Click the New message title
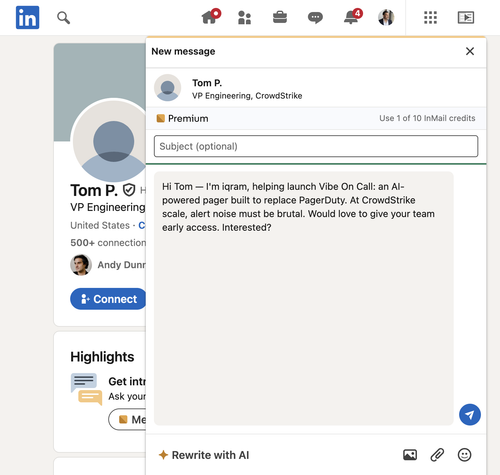The height and width of the screenshot is (475, 500). click(183, 51)
